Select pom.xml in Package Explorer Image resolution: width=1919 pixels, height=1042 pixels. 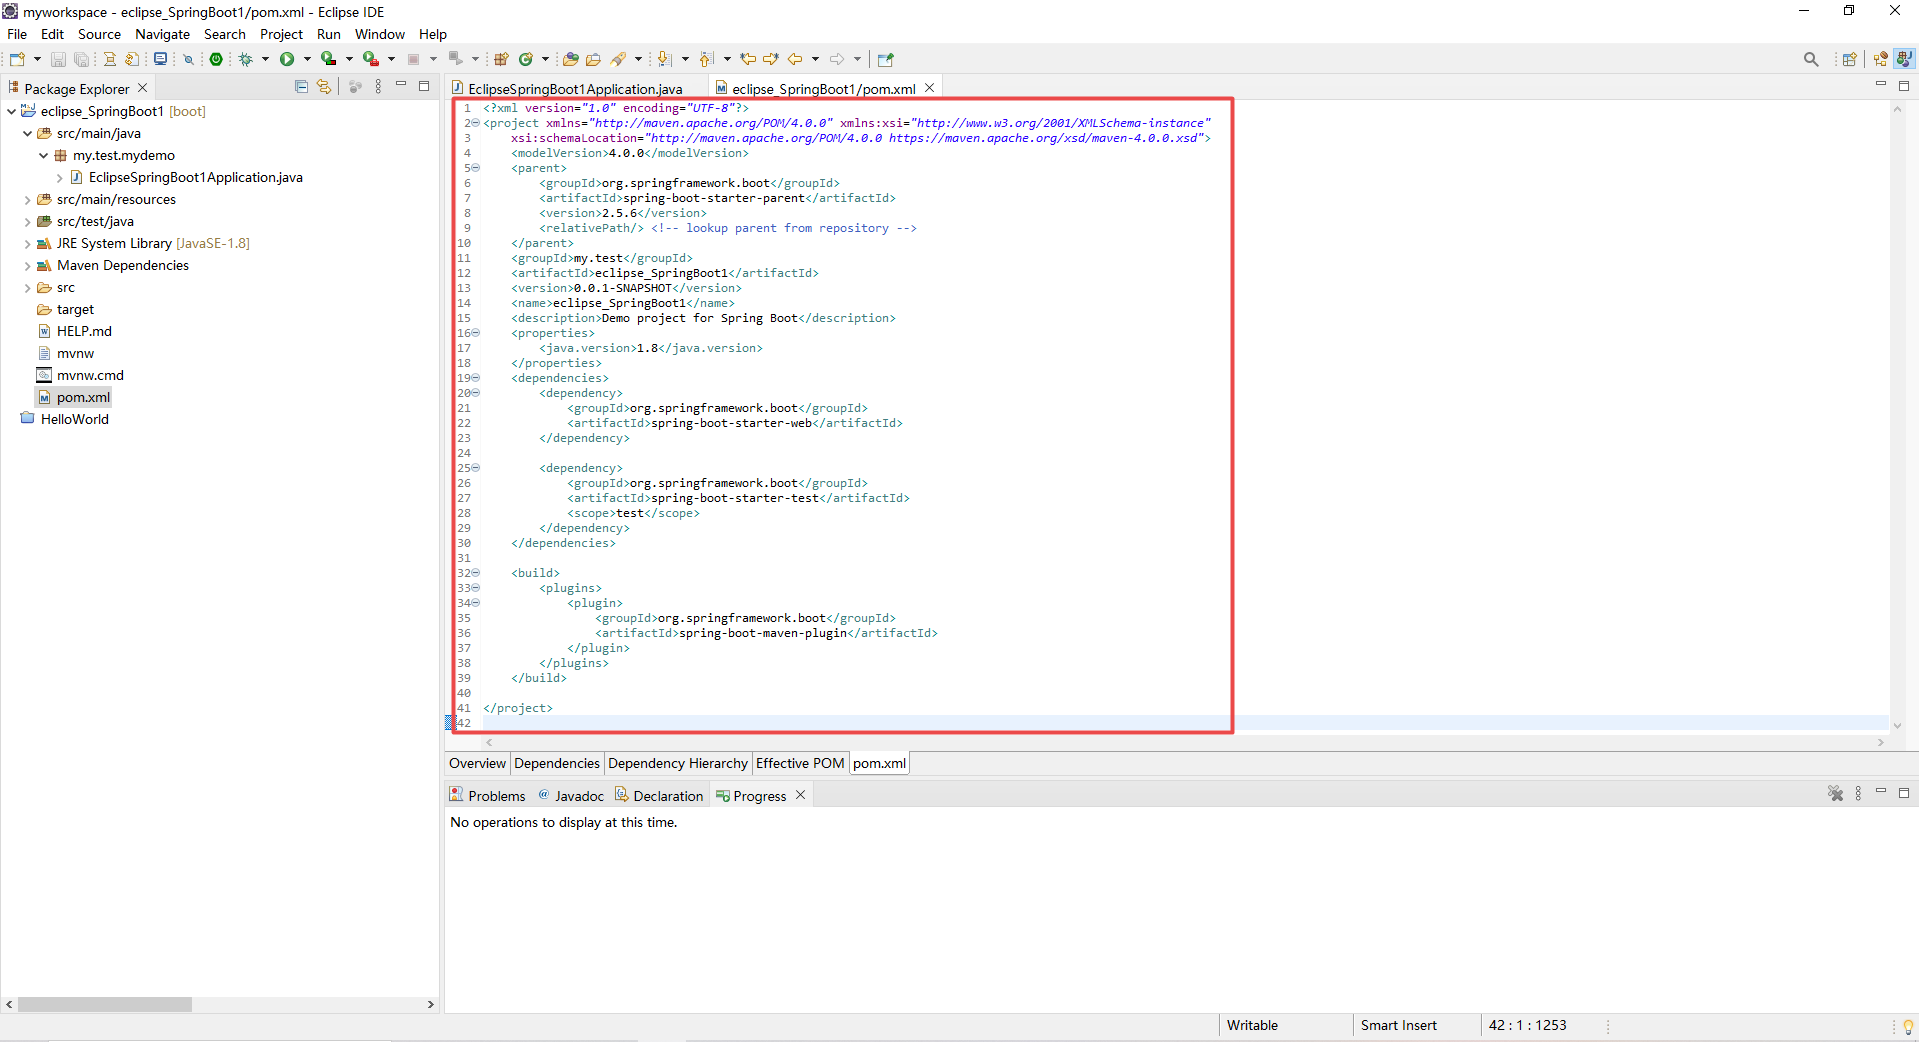tap(83, 397)
